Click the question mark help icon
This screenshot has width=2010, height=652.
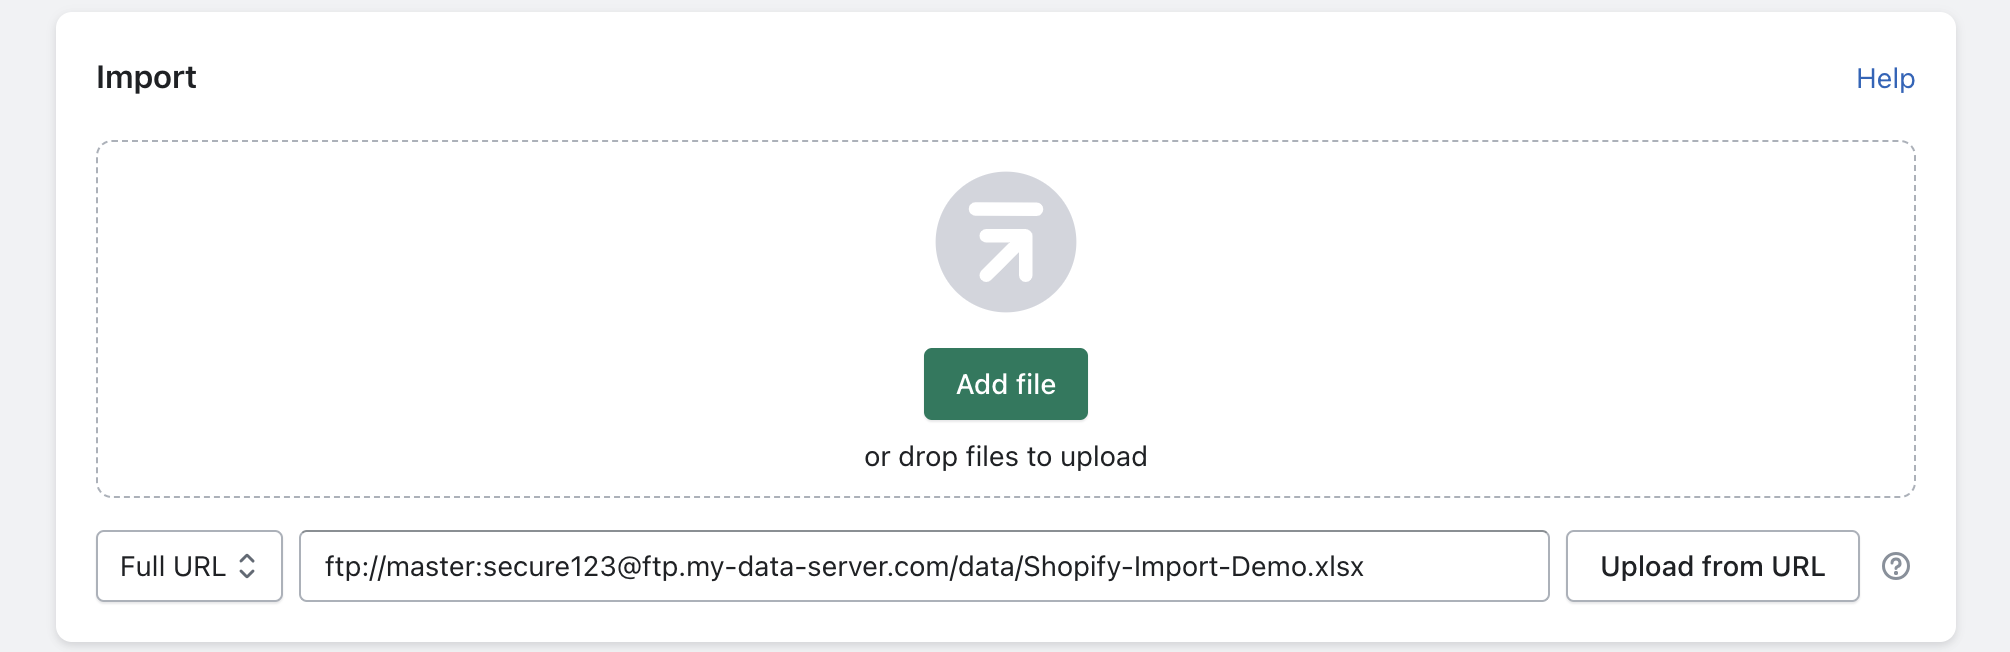pyautogui.click(x=1895, y=566)
